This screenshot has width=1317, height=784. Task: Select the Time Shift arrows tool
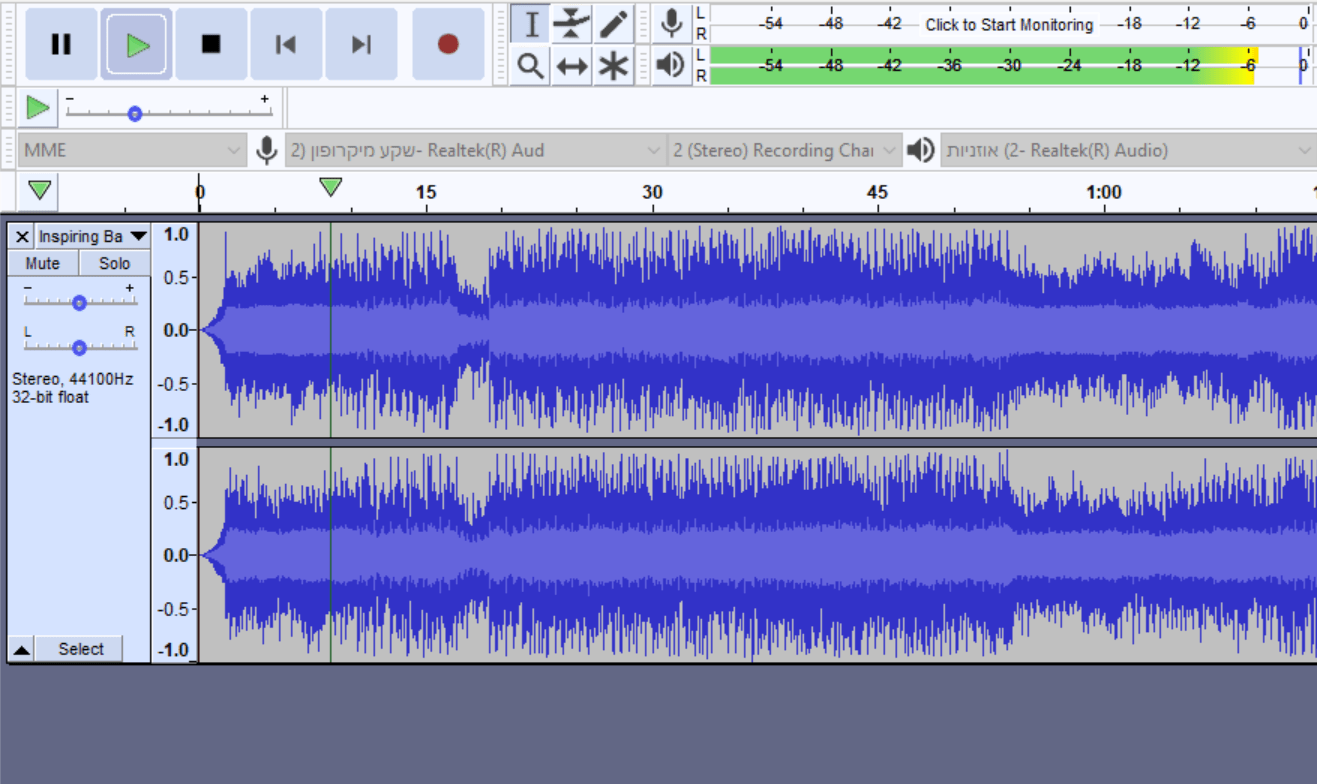tap(571, 66)
